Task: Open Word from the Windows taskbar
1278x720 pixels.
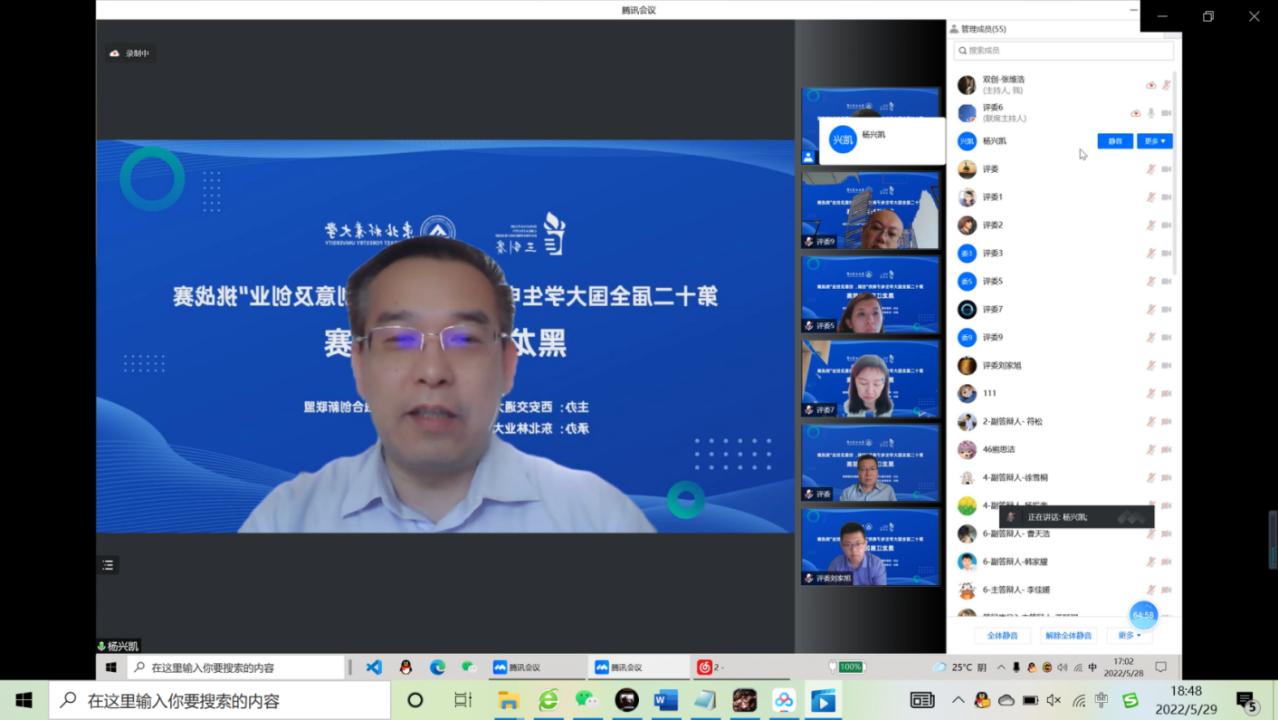Action: [665, 700]
